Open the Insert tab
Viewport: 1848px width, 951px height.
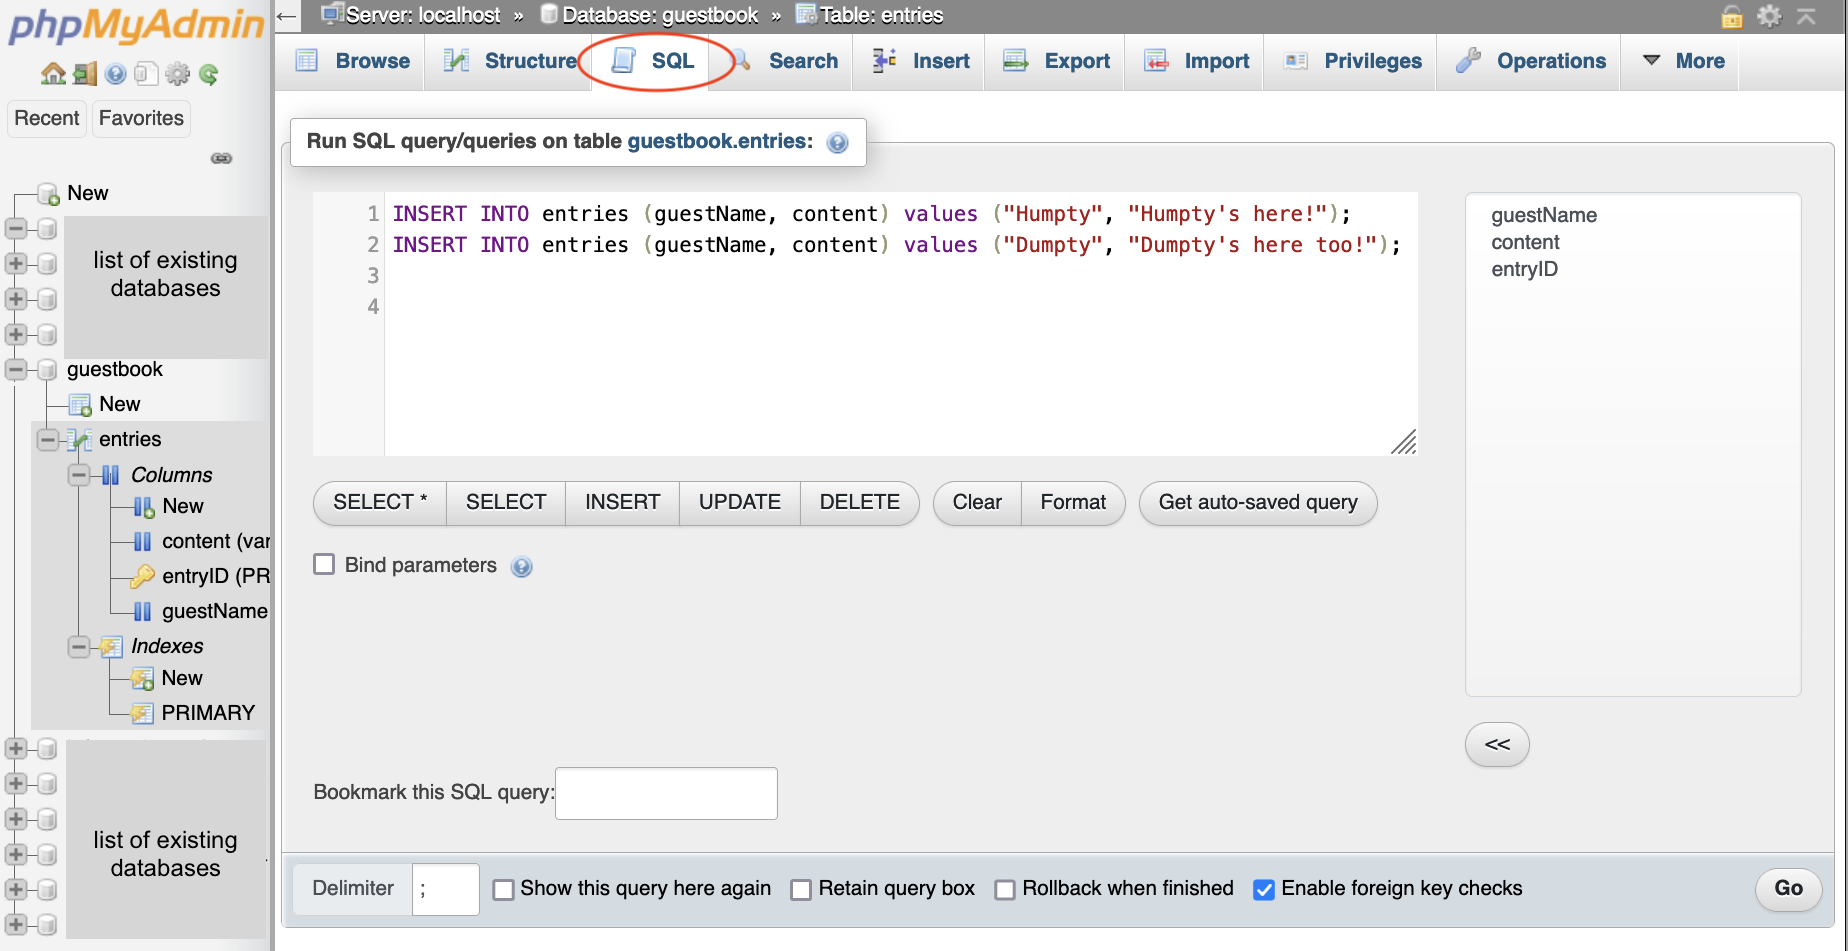pos(921,62)
